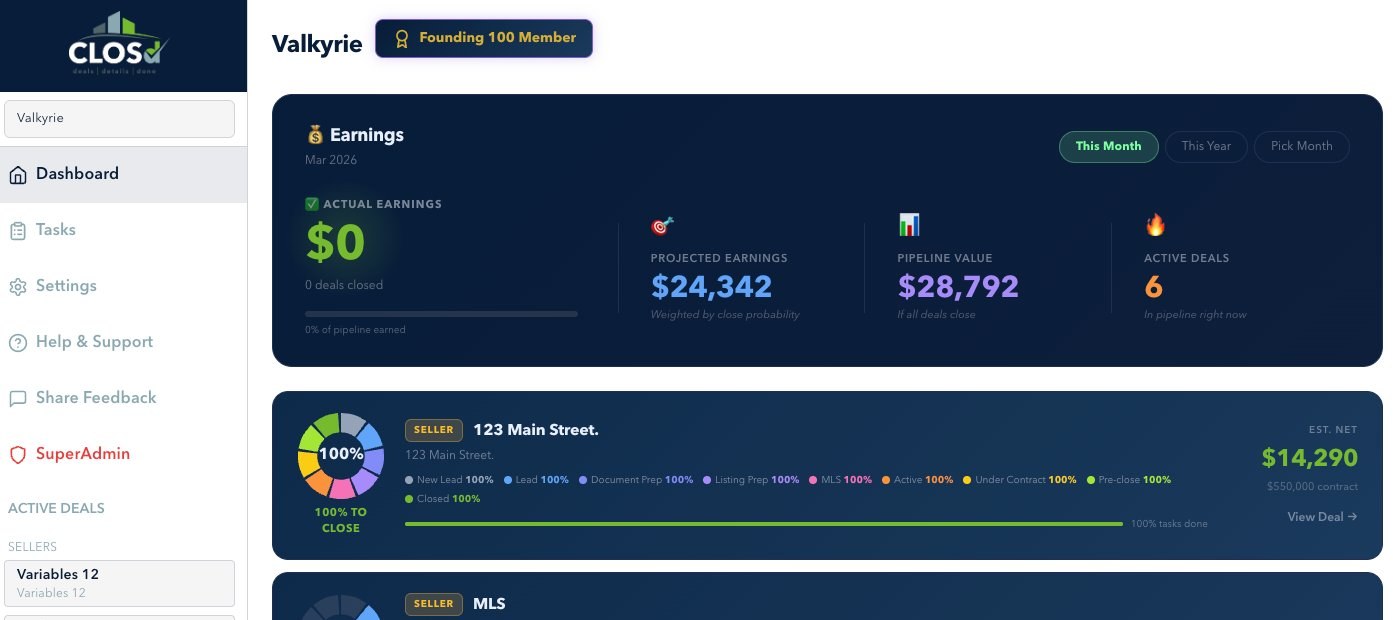Screen dimensions: 1393x620
Task: Open Tasks via the clipboard icon
Action: point(17,229)
